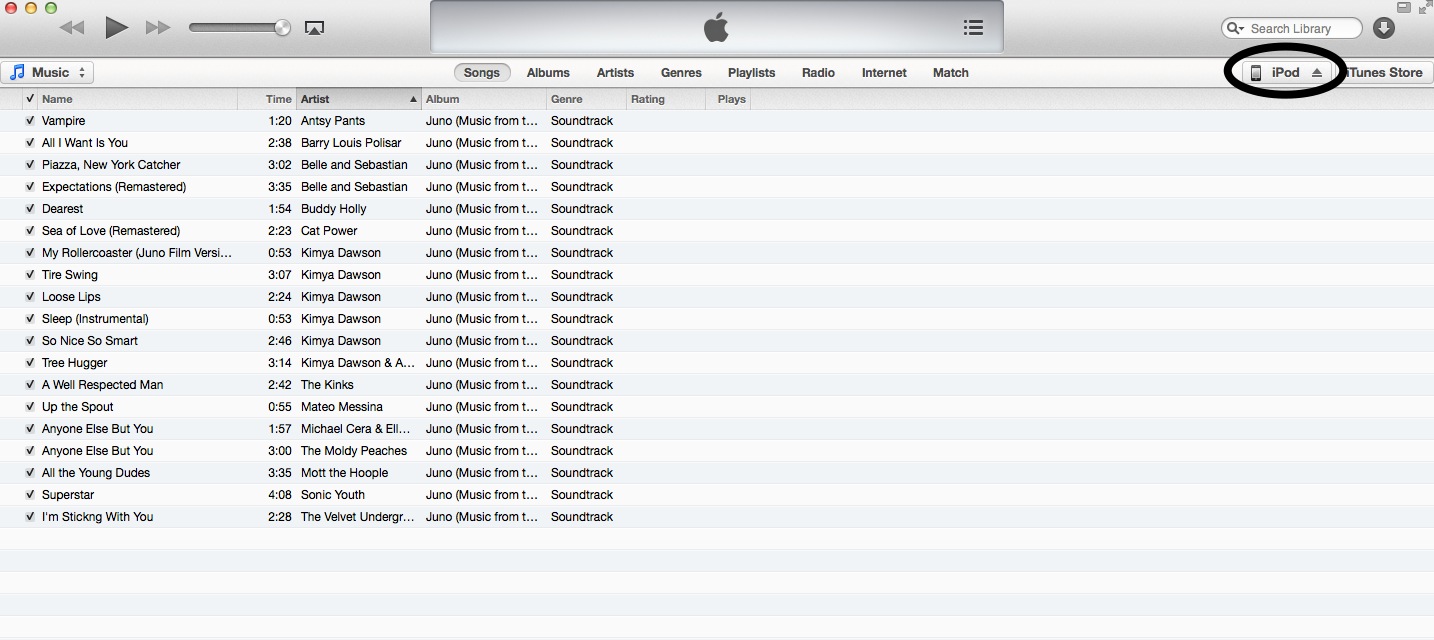Image resolution: width=1434 pixels, height=640 pixels.
Task: Click the Apple logo in display
Action: [716, 27]
